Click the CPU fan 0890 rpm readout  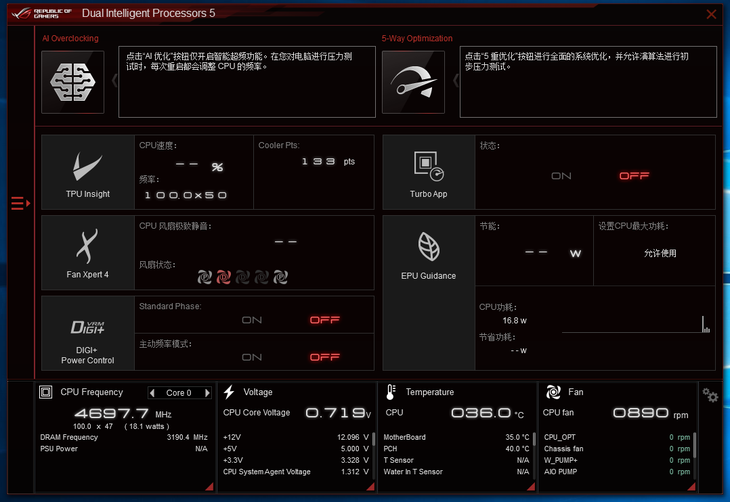[x=650, y=413]
